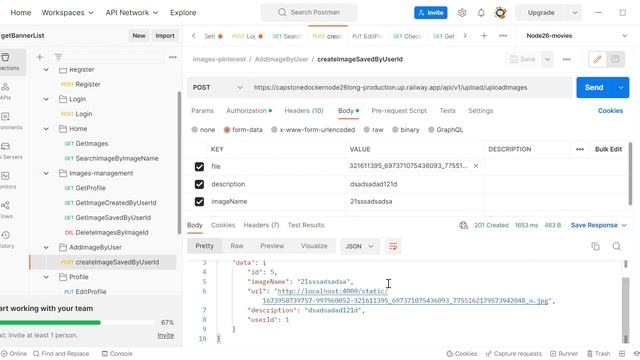Image resolution: width=640 pixels, height=360 pixels.
Task: Open the user avatar menu
Action: click(500, 13)
